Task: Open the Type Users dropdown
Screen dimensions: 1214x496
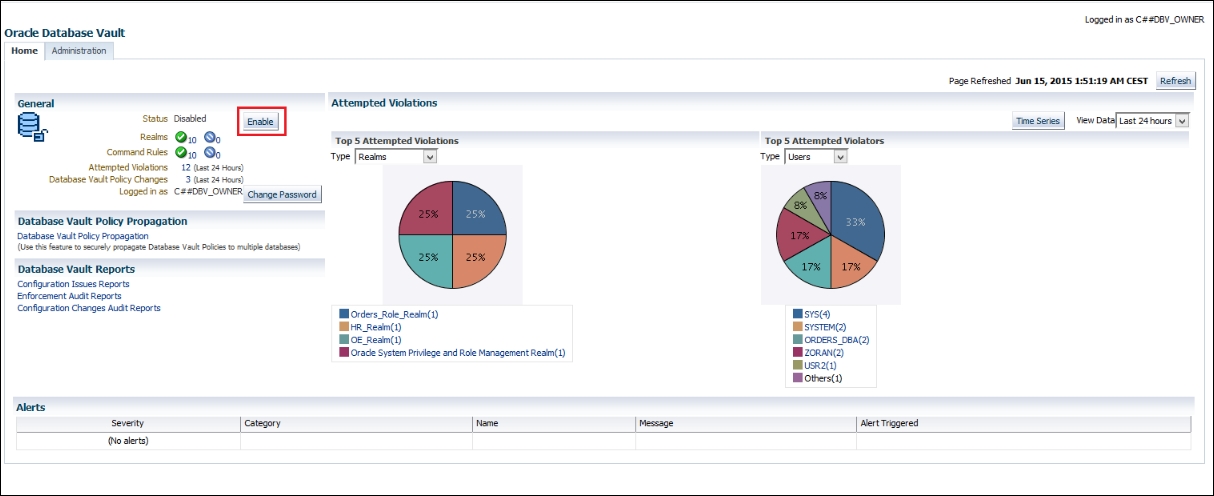Action: click(815, 157)
